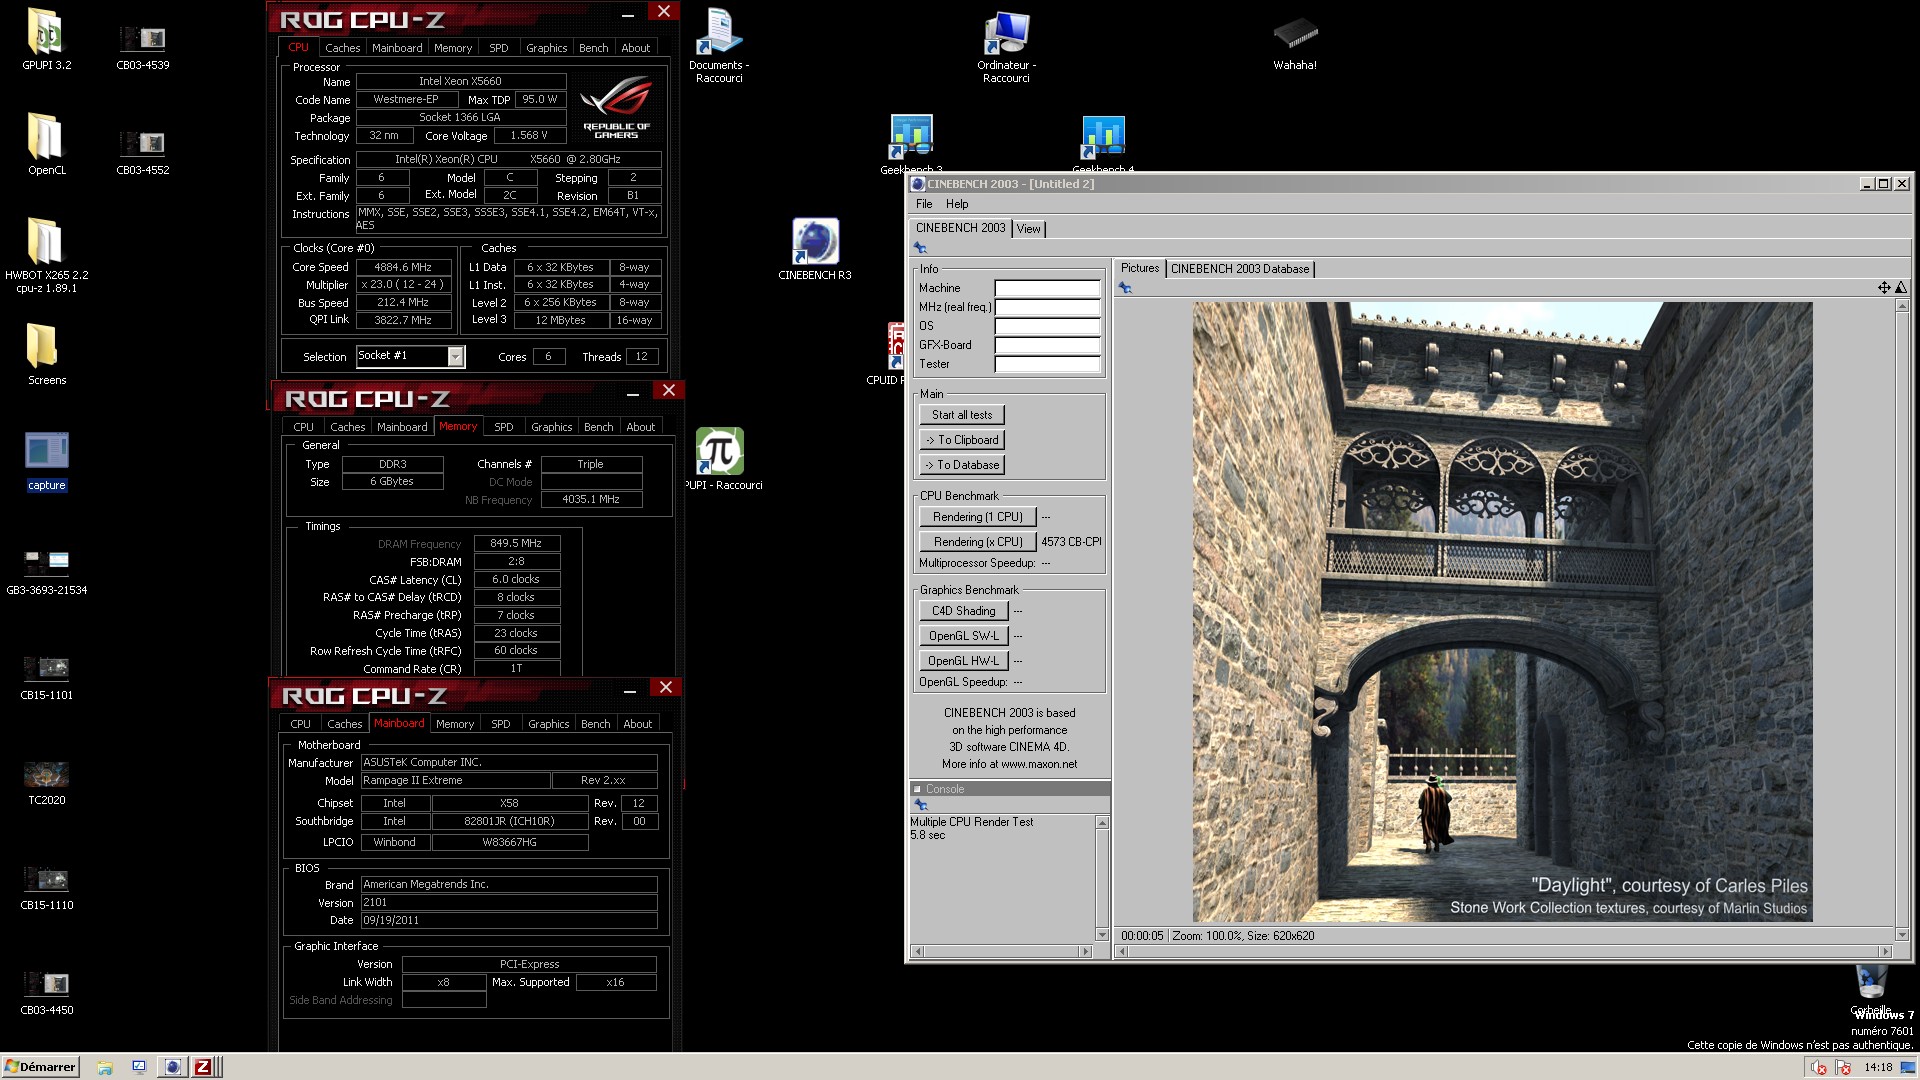Select the Pictures tab in Cinebench
This screenshot has width=1920, height=1080.
click(1139, 268)
